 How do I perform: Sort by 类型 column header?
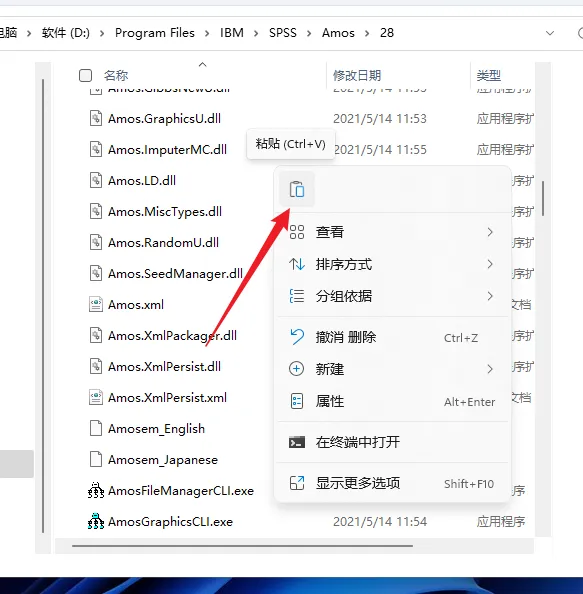click(489, 75)
